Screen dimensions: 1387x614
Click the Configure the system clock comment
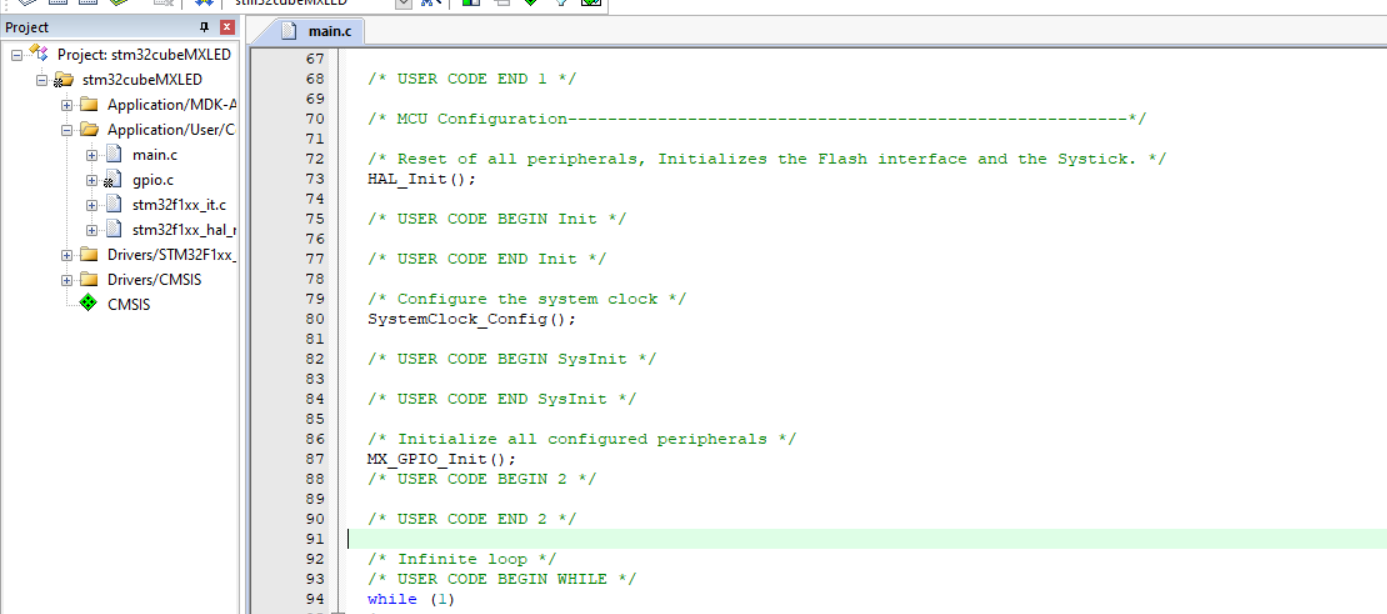coord(526,299)
